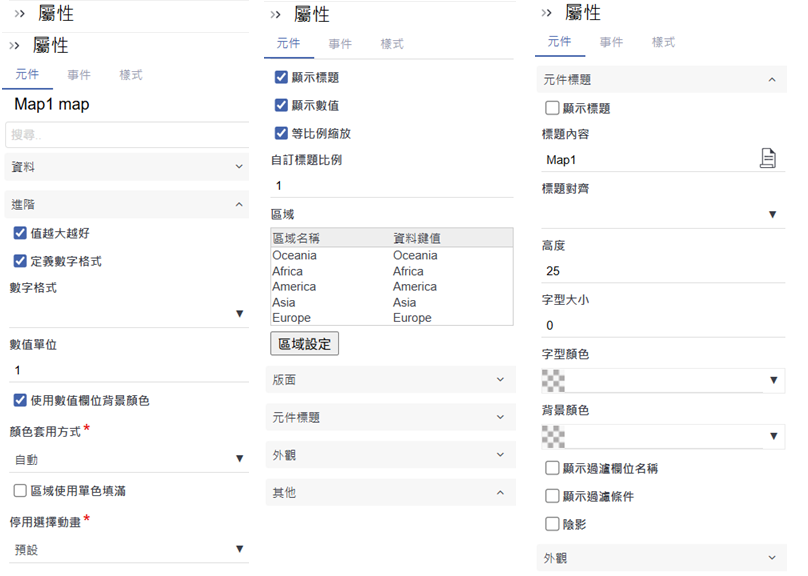Collapse panel via >> icon directly above Map1 map

click(15, 46)
